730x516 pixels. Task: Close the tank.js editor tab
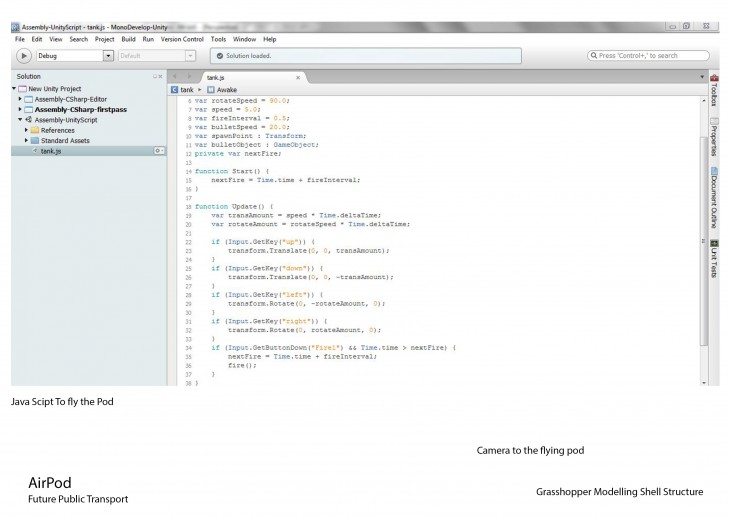298,77
